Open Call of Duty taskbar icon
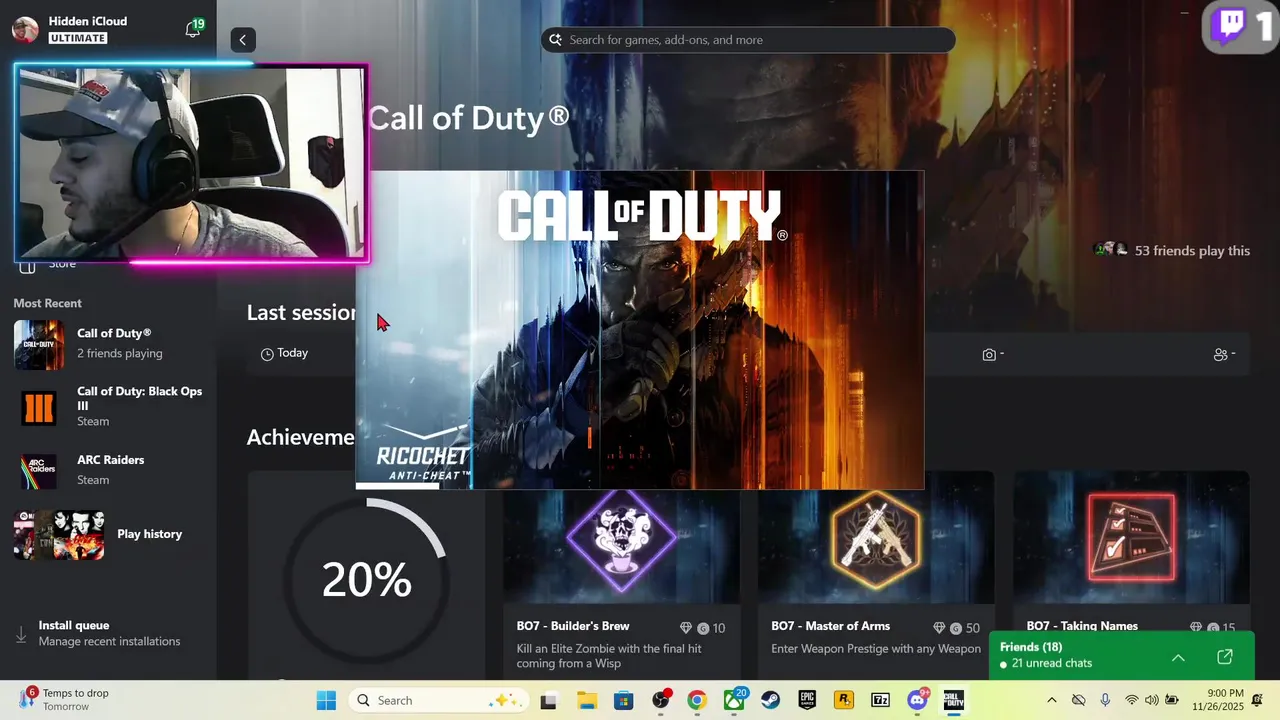This screenshot has width=1280, height=720. 954,701
